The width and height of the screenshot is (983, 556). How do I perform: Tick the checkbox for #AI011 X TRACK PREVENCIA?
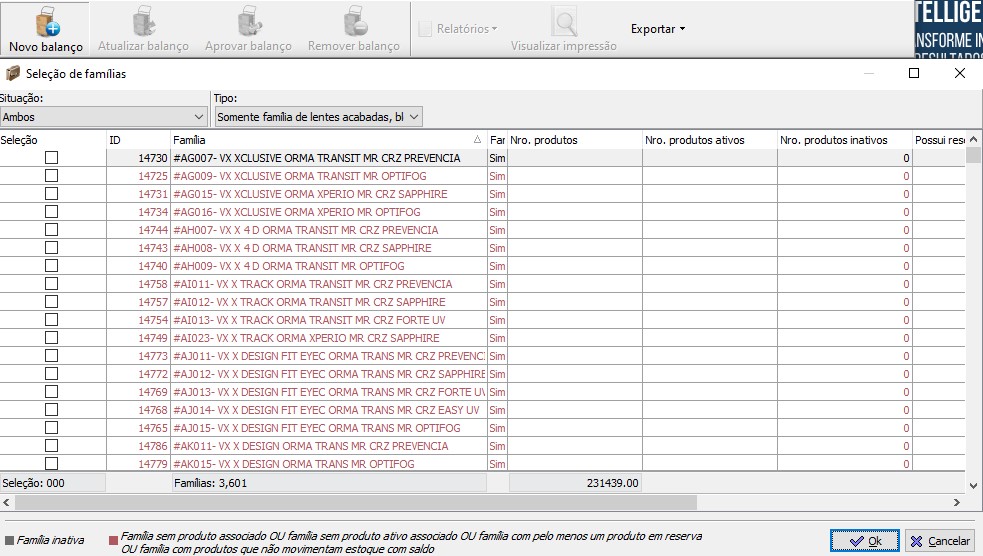point(51,284)
